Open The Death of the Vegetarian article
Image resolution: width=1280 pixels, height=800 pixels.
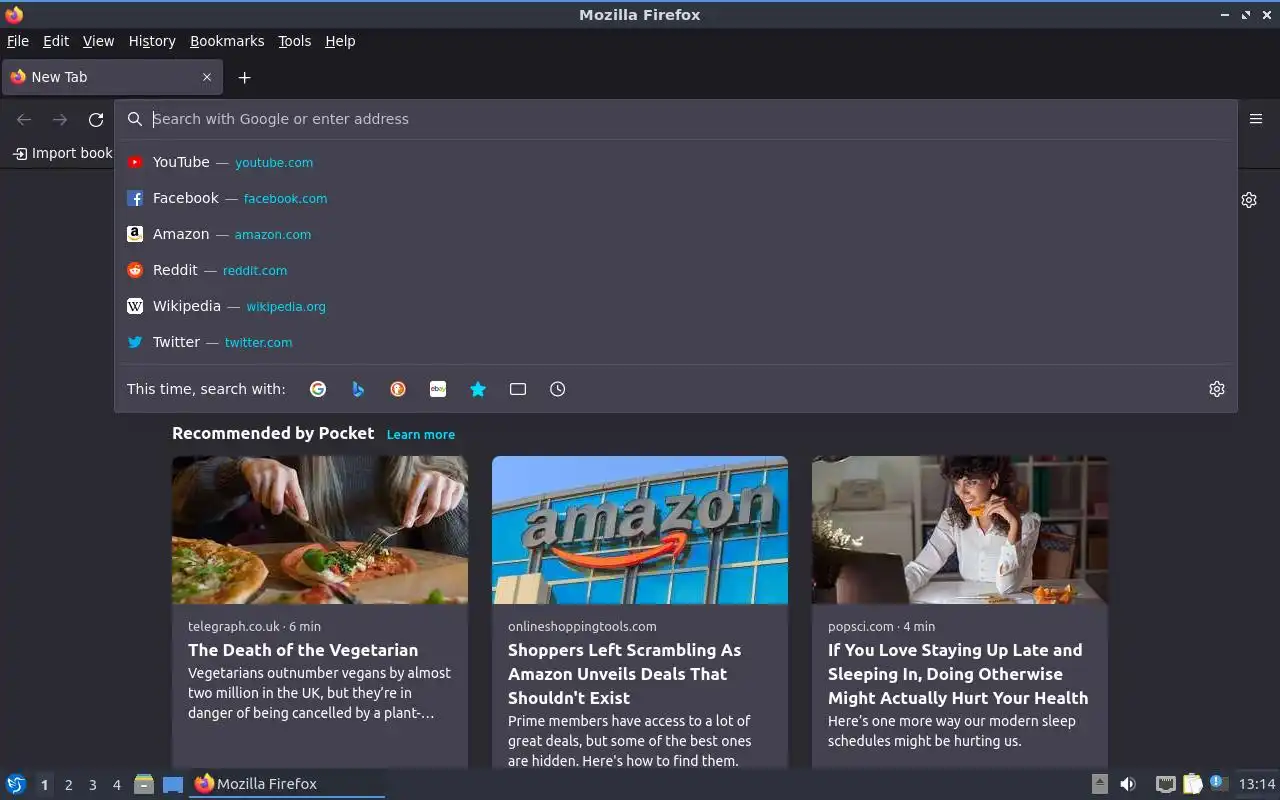(x=303, y=650)
